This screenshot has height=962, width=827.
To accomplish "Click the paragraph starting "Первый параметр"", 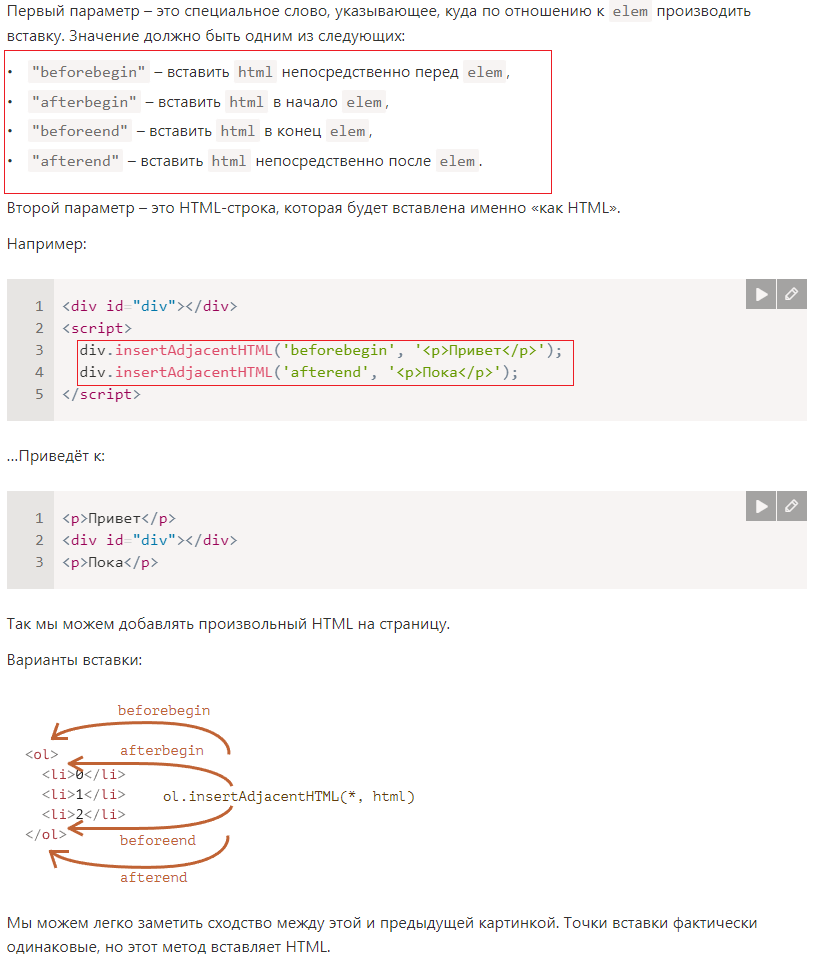I will [379, 23].
